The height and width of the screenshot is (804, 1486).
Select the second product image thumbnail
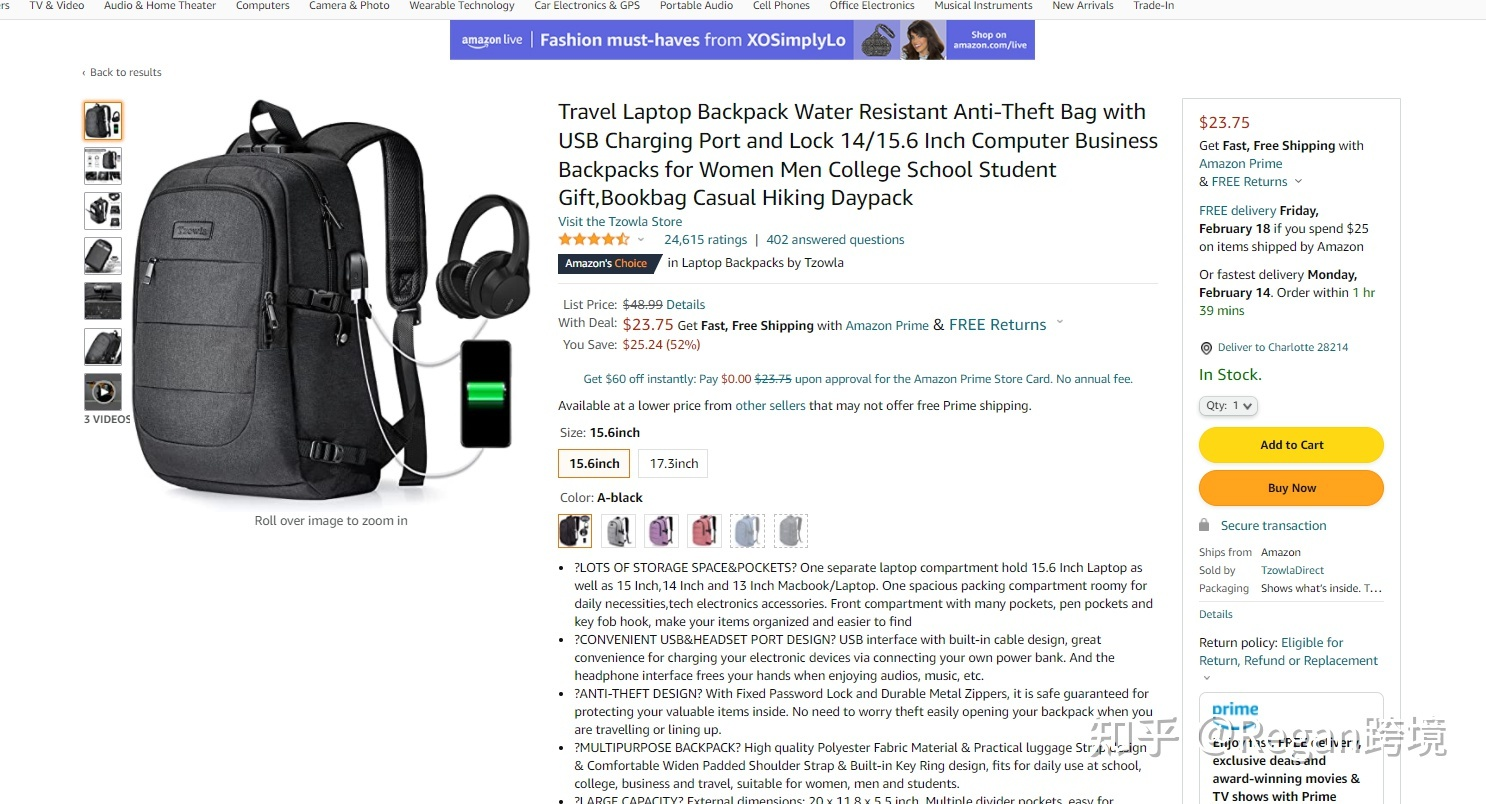pos(103,166)
